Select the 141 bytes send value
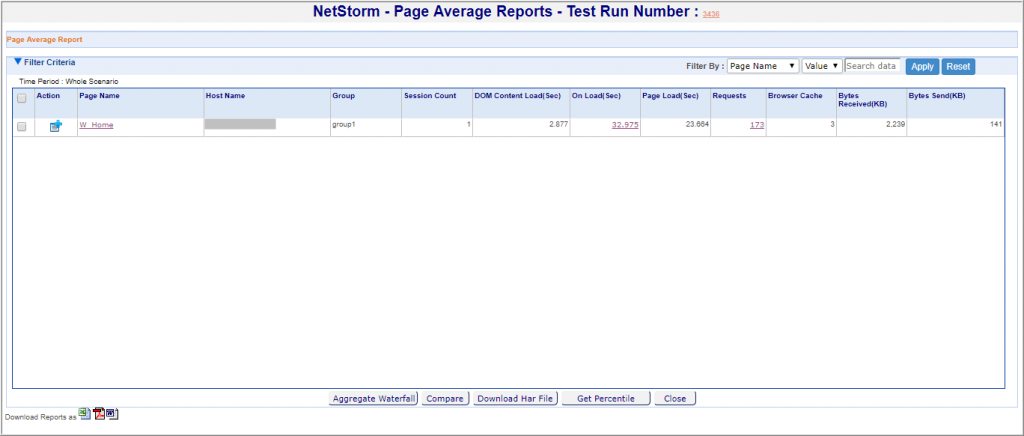Screen dimensions: 1024x436 pyautogui.click(x=996, y=124)
